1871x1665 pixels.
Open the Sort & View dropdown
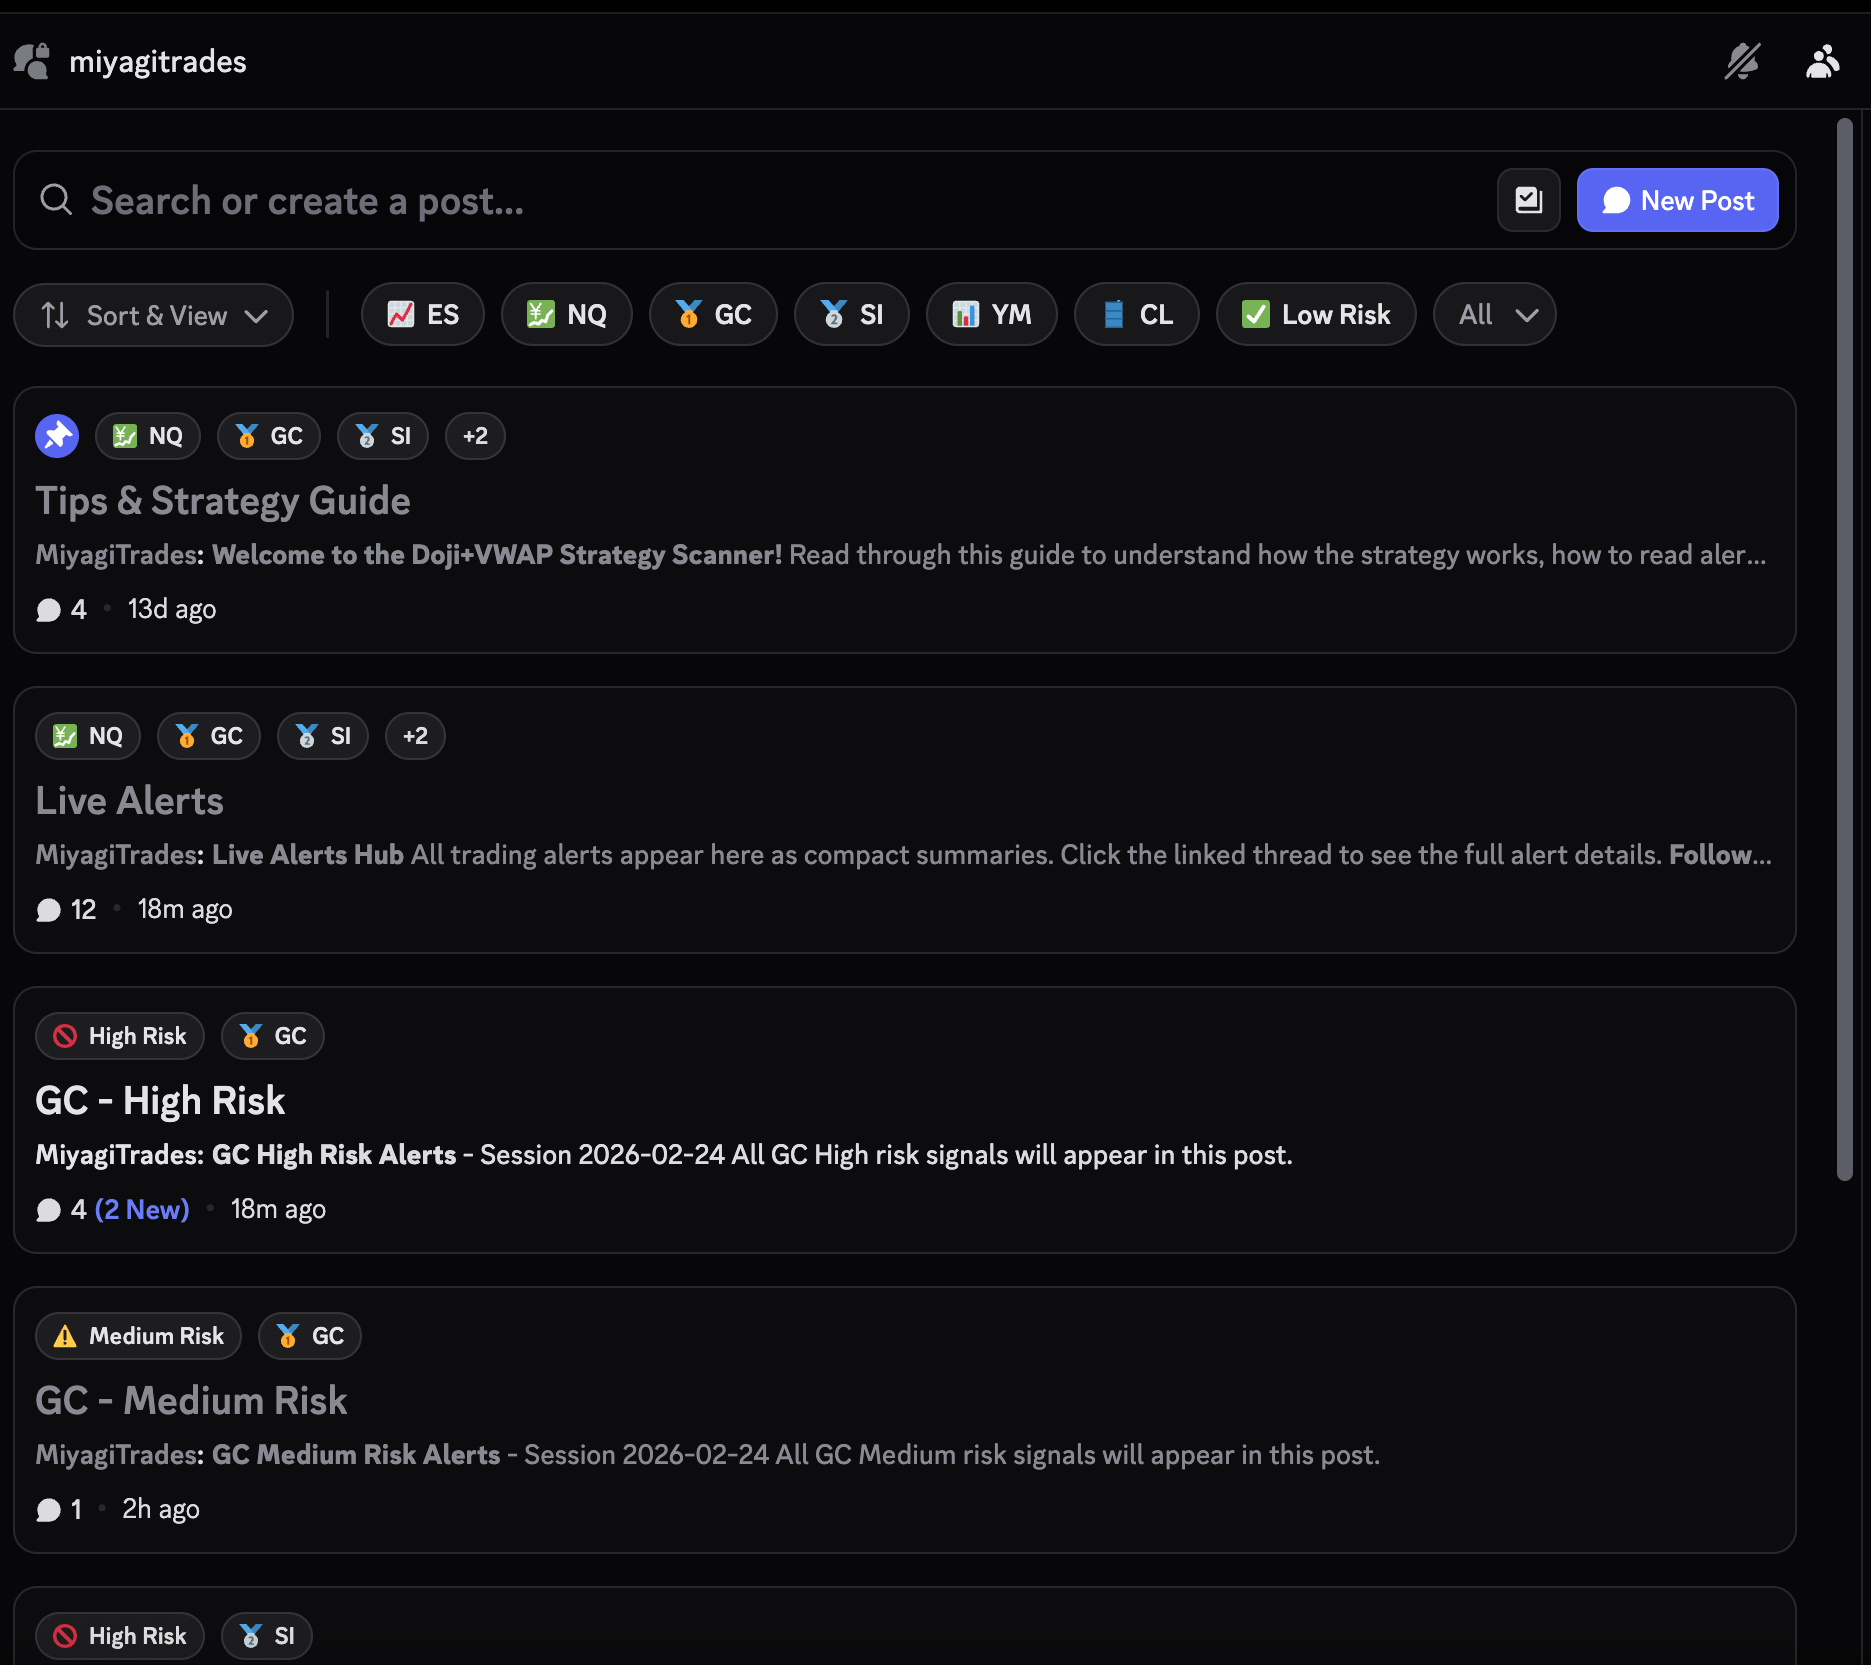[153, 315]
